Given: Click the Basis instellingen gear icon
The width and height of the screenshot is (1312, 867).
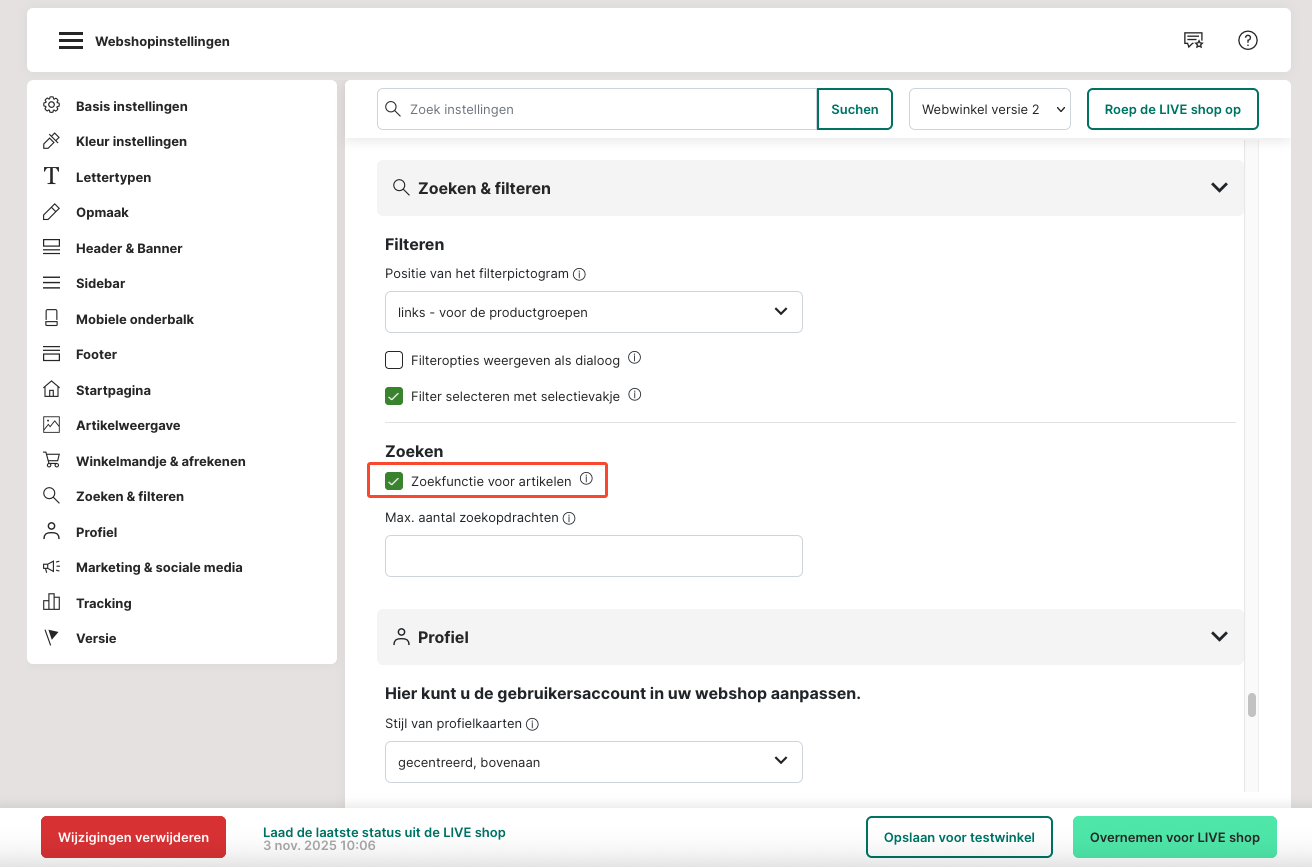Looking at the screenshot, I should (x=52, y=106).
